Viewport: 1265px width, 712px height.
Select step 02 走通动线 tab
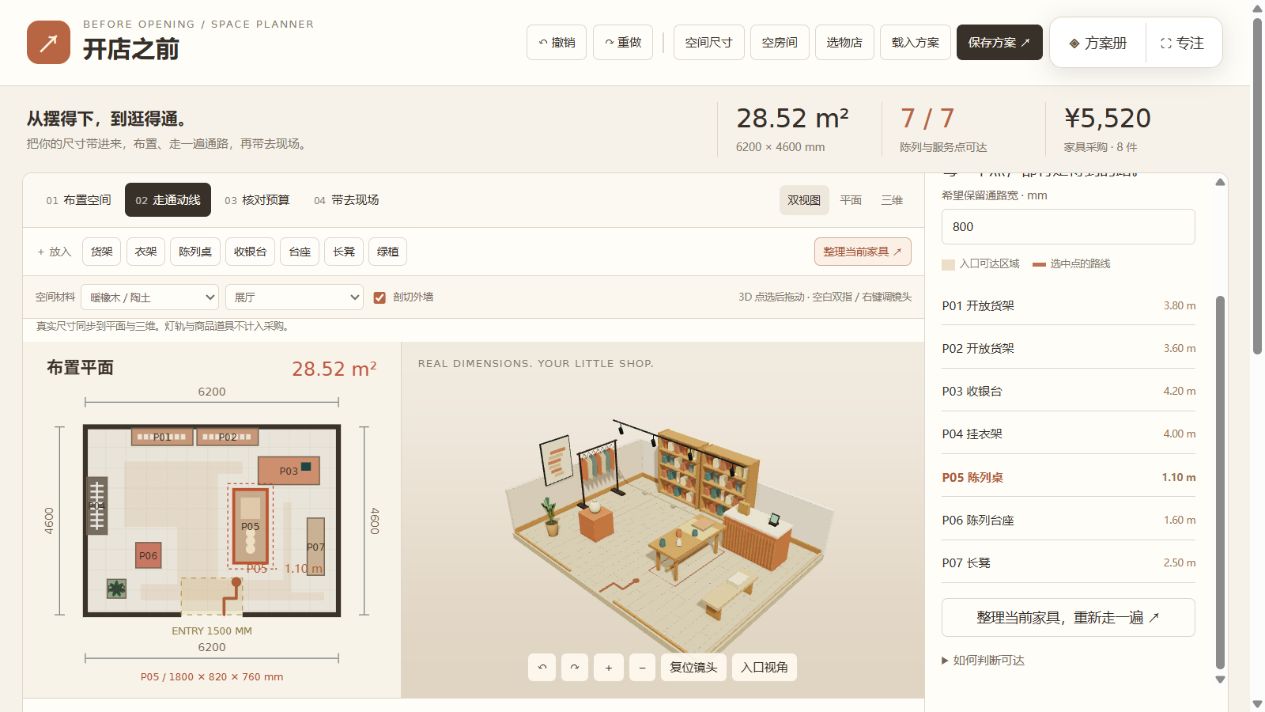click(168, 200)
